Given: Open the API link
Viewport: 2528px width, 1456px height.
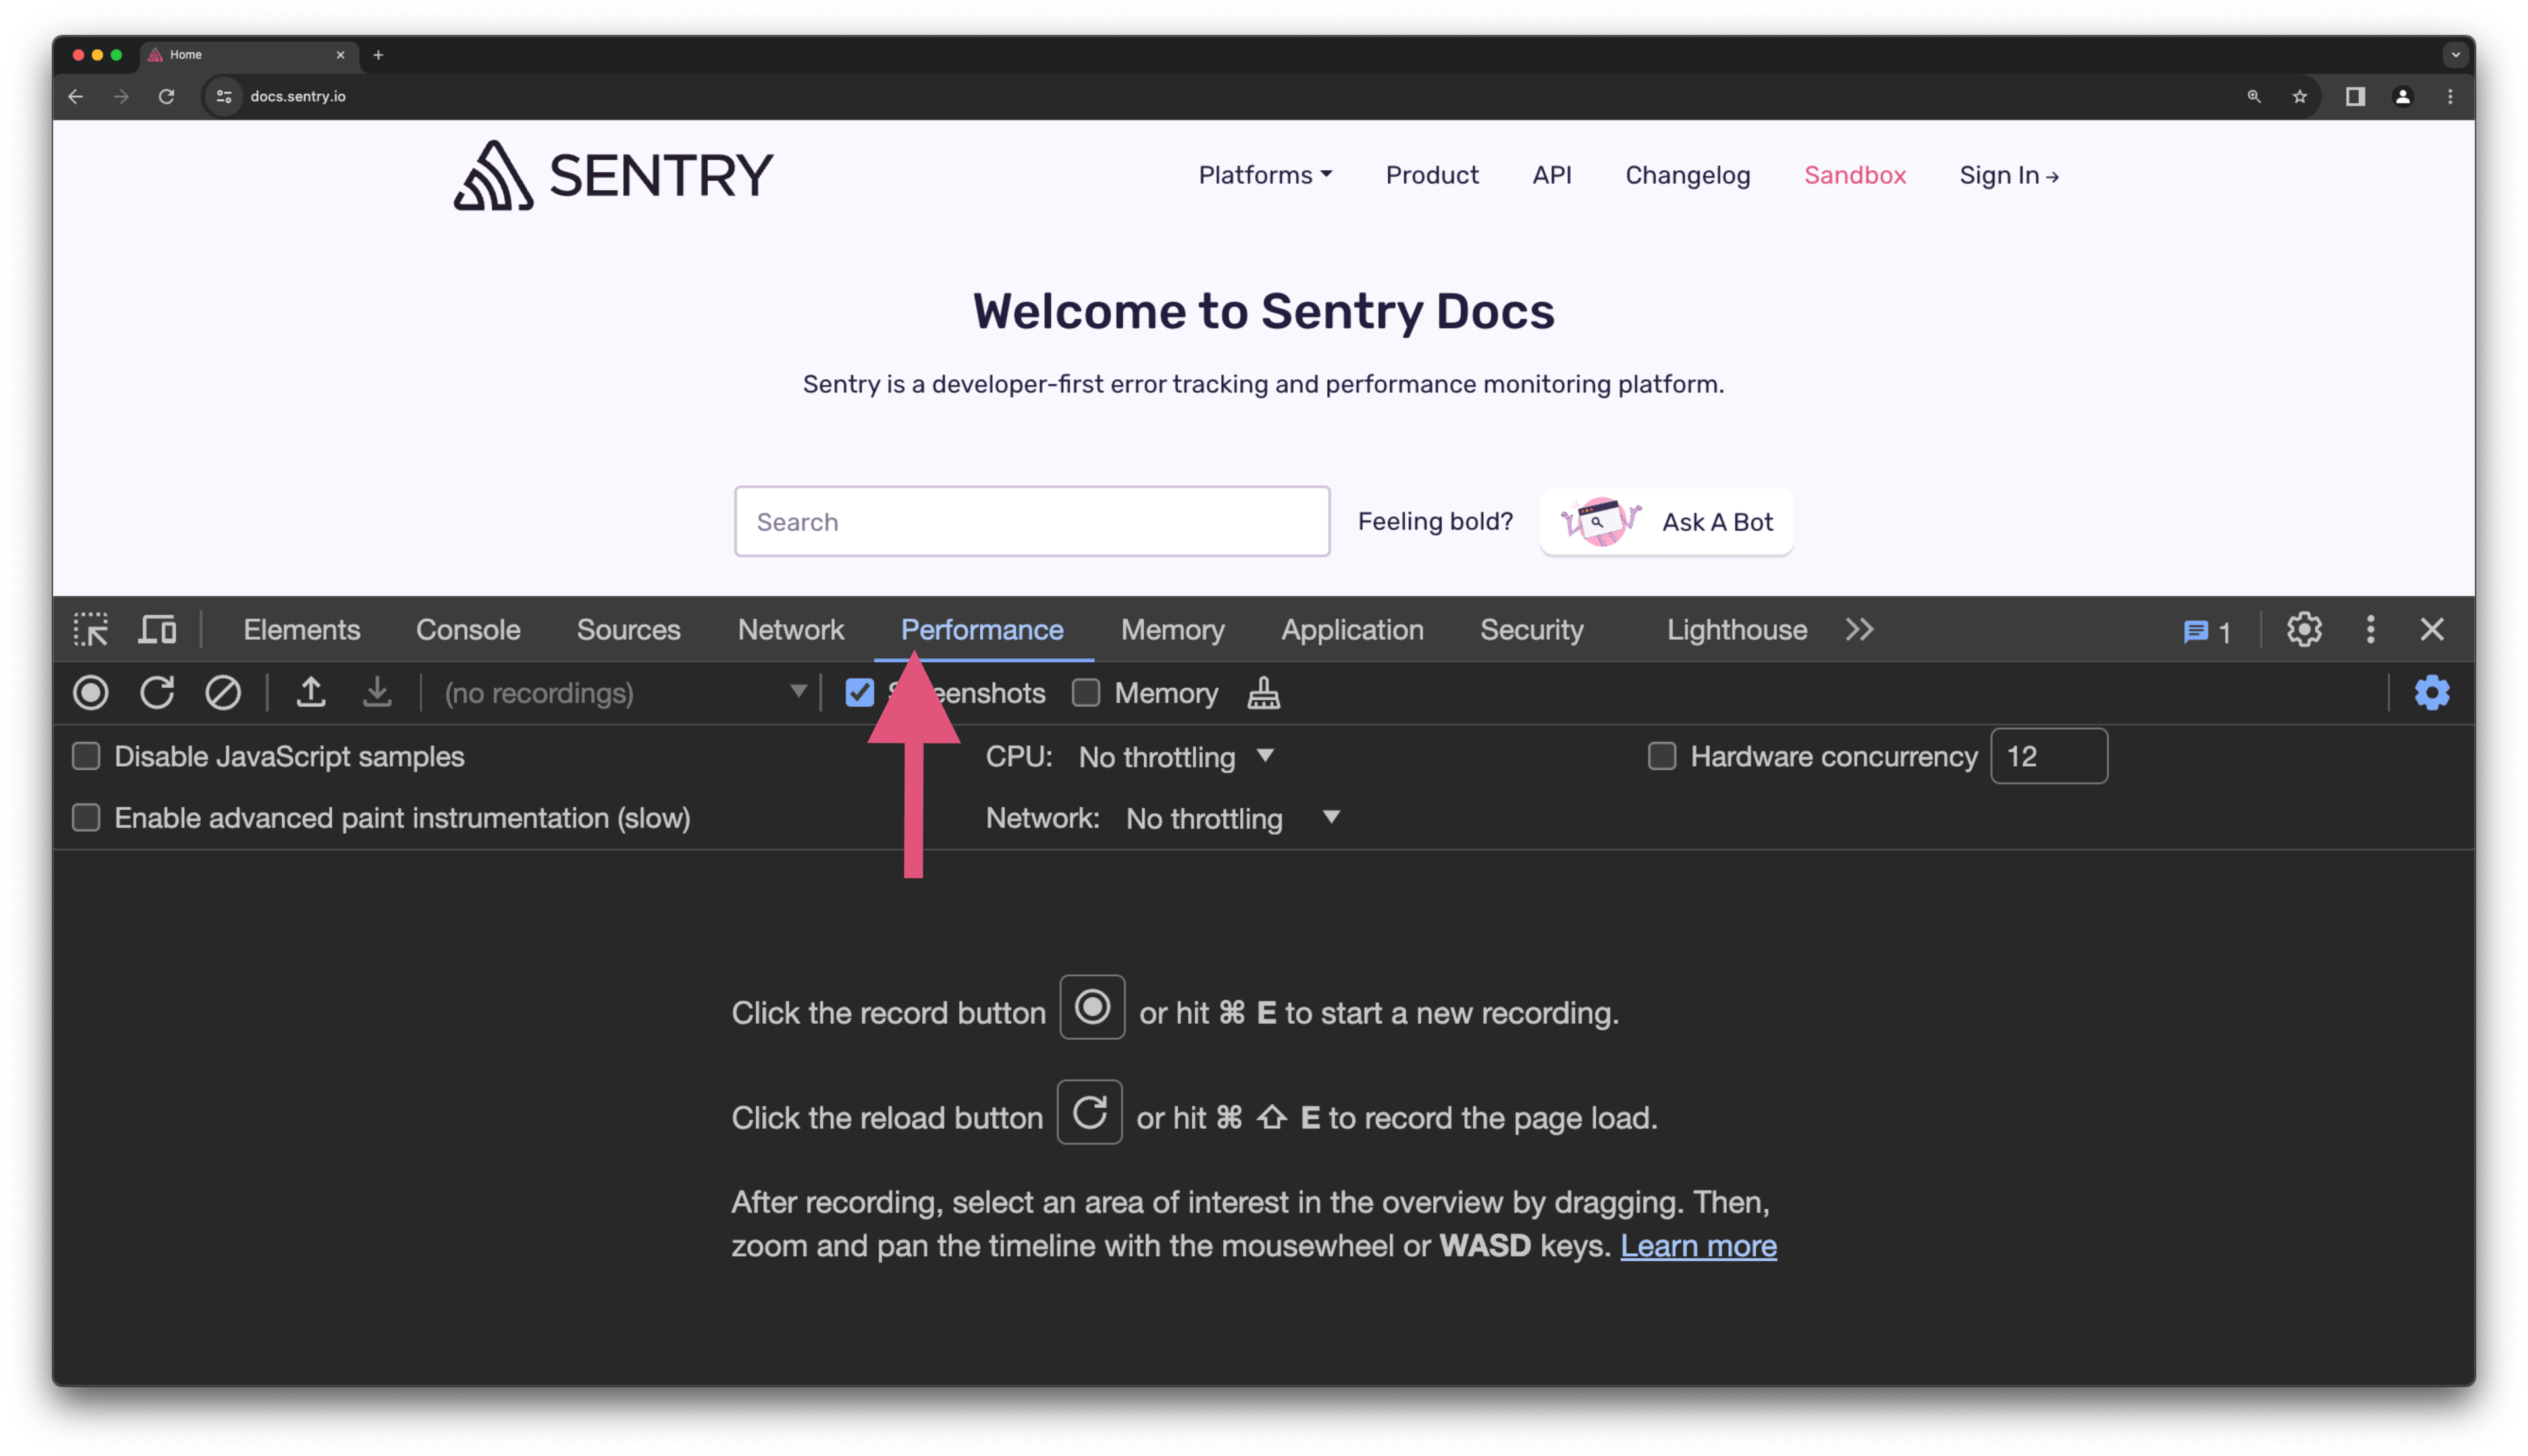Looking at the screenshot, I should click(x=1552, y=175).
